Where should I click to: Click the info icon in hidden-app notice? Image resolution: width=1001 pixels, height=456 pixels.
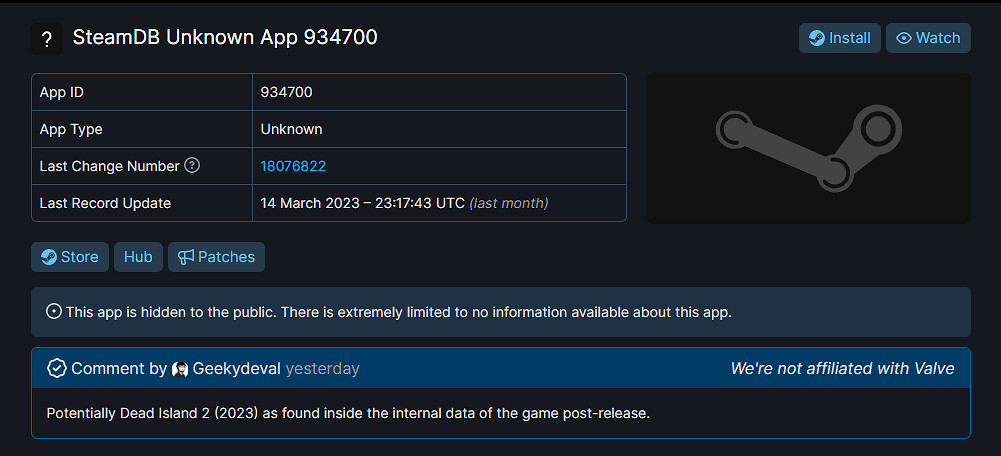pos(54,312)
